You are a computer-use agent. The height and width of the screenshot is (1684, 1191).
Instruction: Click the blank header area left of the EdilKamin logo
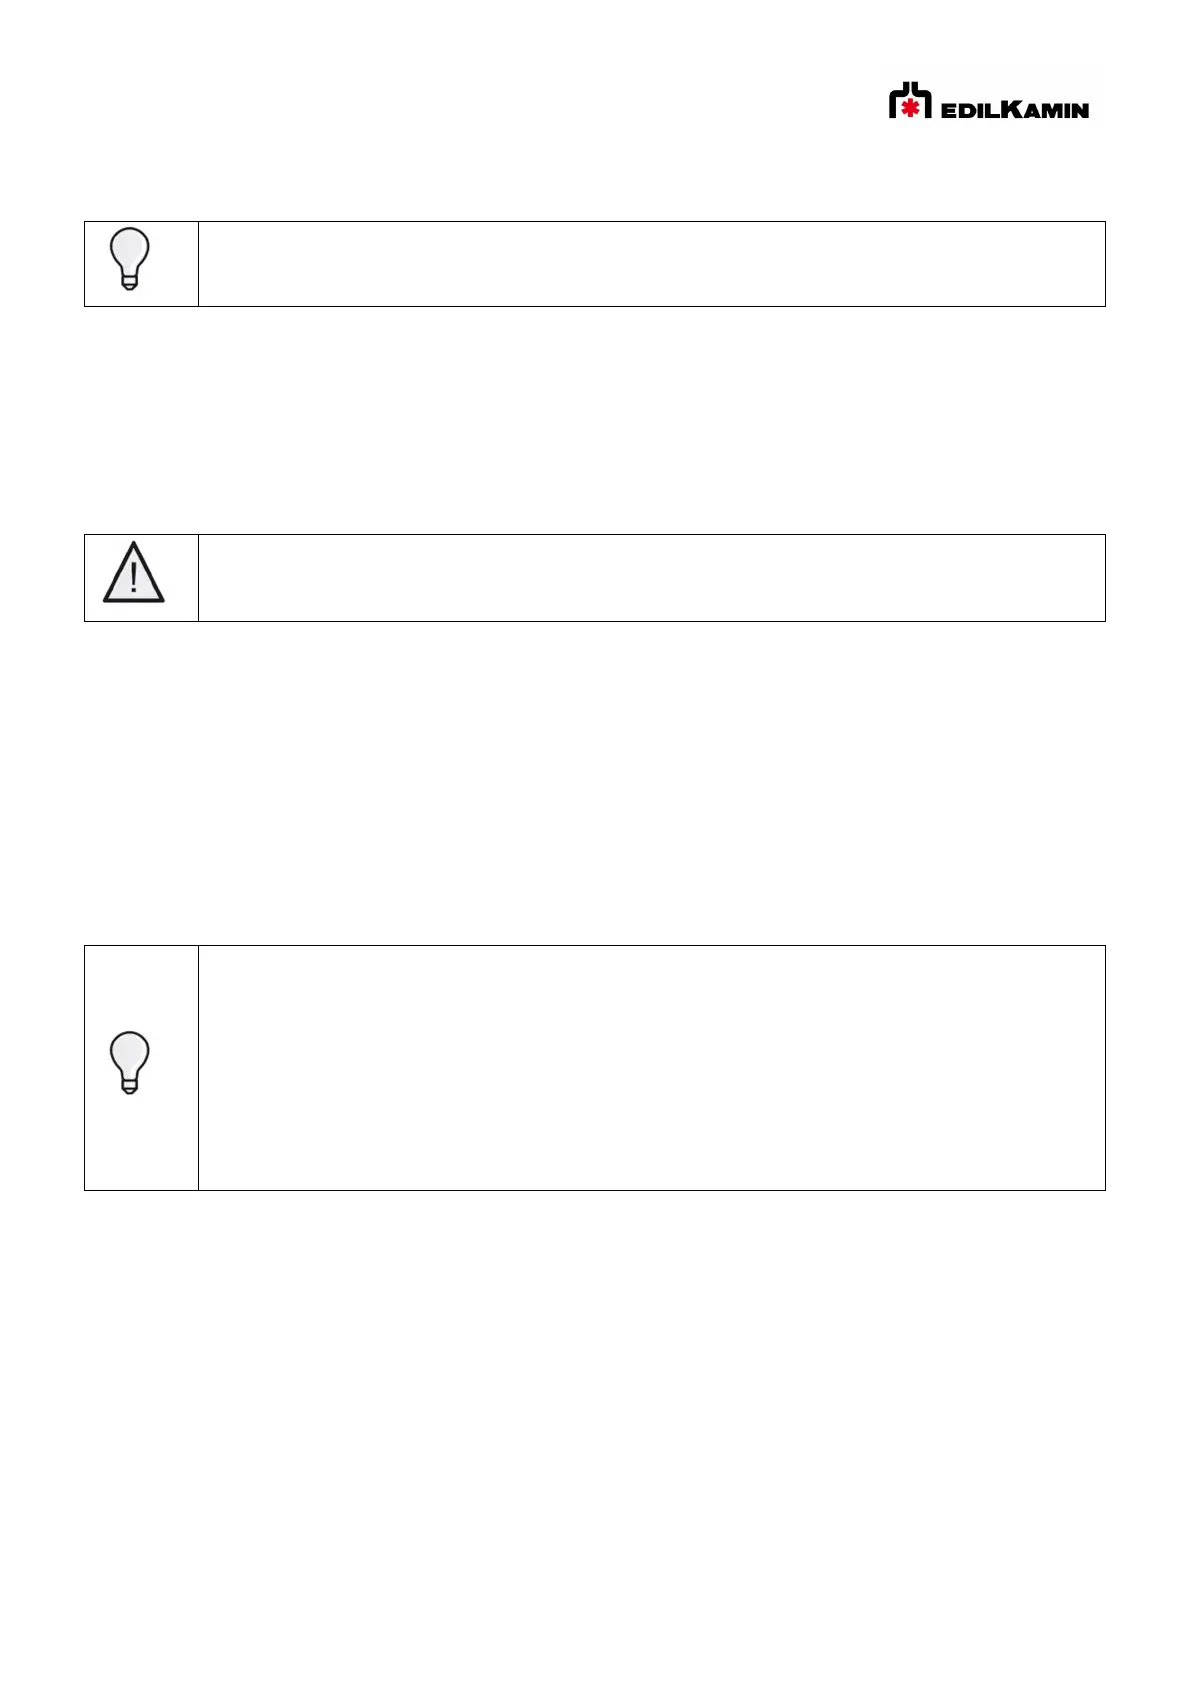pyautogui.click(x=450, y=100)
